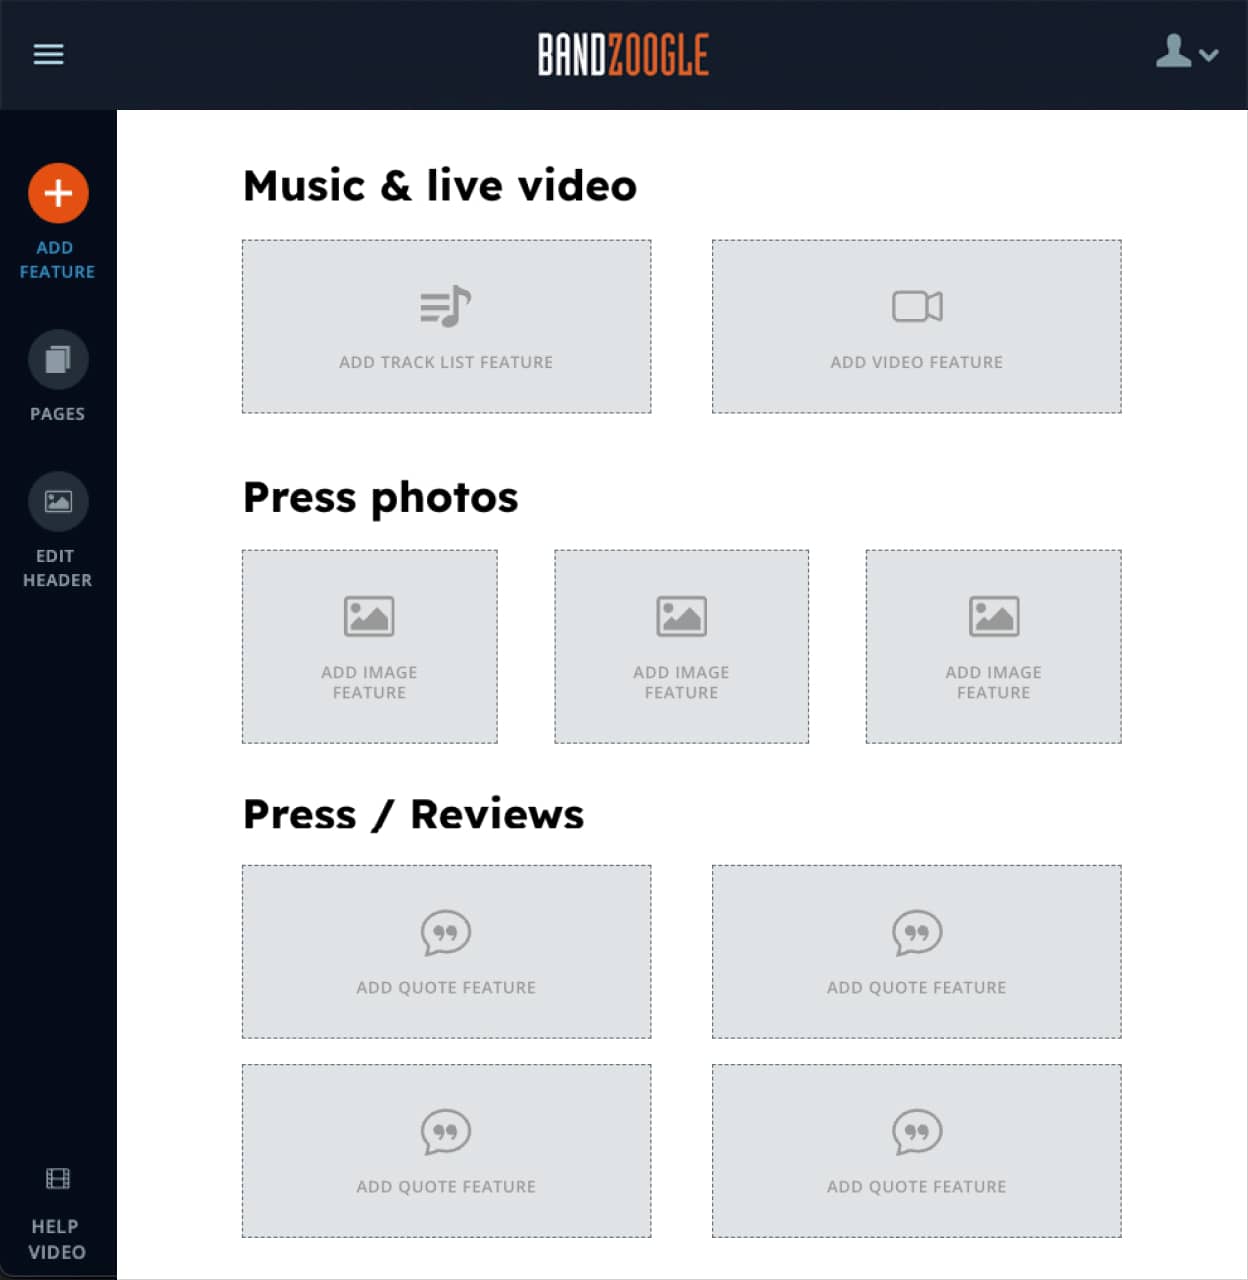Click the ADD FEATURE sidebar label

tap(57, 260)
